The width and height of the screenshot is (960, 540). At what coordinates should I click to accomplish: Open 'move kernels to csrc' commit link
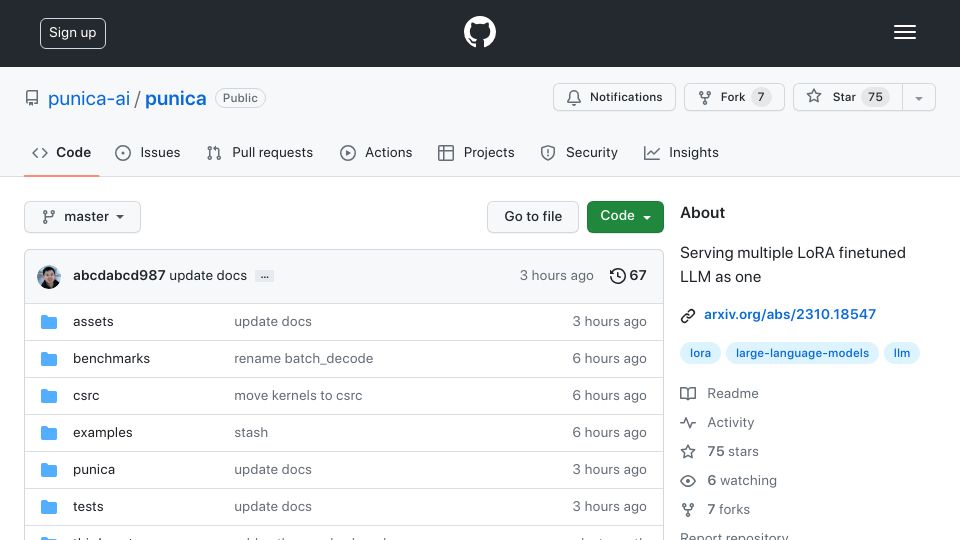pyautogui.click(x=298, y=396)
